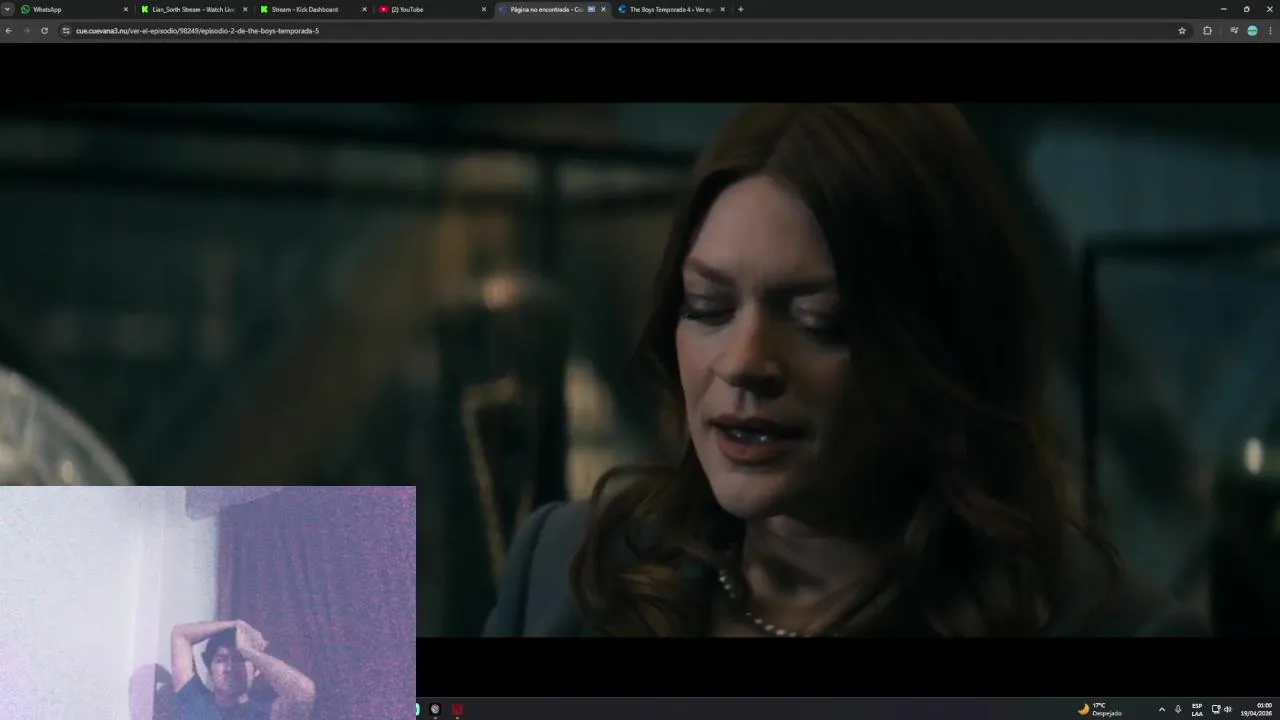Open the network tray icon
1280x720 pixels.
[x=1216, y=709]
